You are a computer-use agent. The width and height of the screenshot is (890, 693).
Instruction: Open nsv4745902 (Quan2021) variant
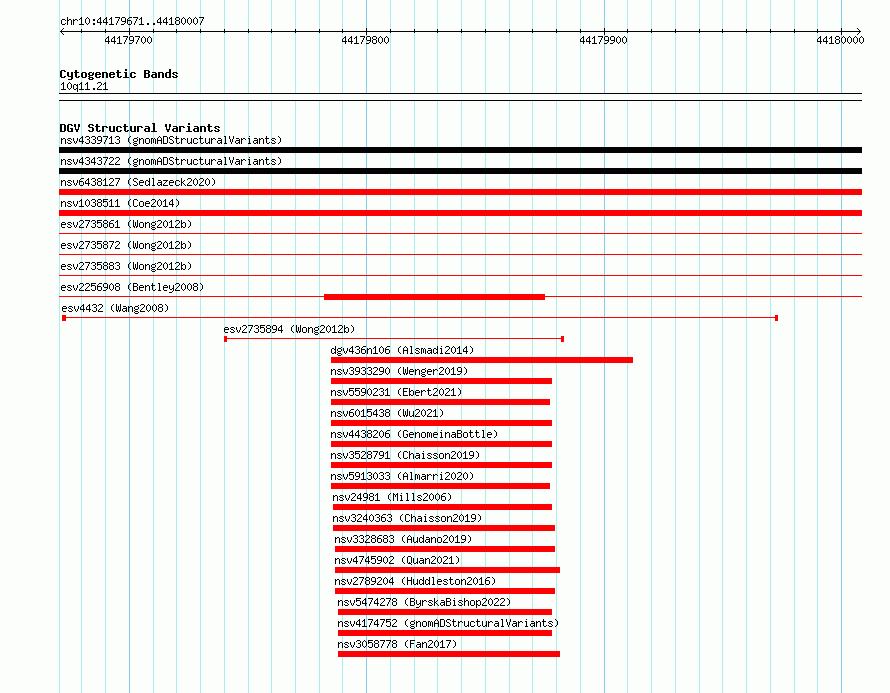(397, 560)
